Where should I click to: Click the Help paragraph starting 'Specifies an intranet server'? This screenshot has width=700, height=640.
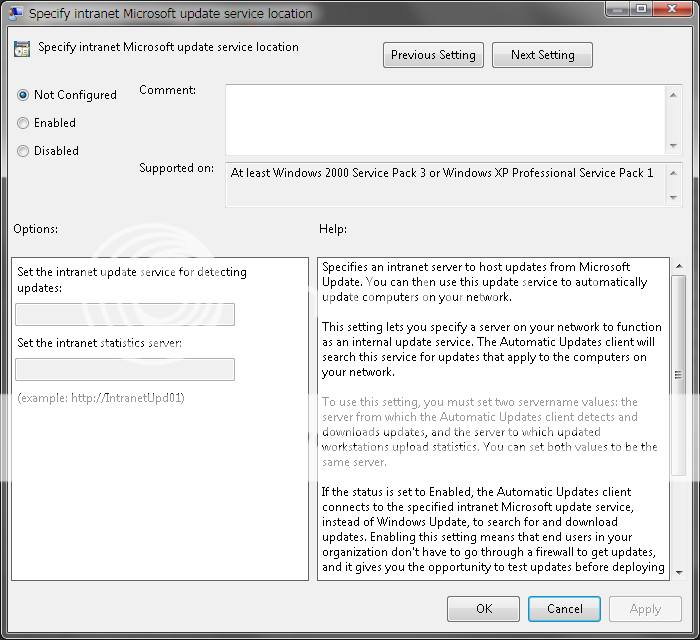tap(484, 282)
